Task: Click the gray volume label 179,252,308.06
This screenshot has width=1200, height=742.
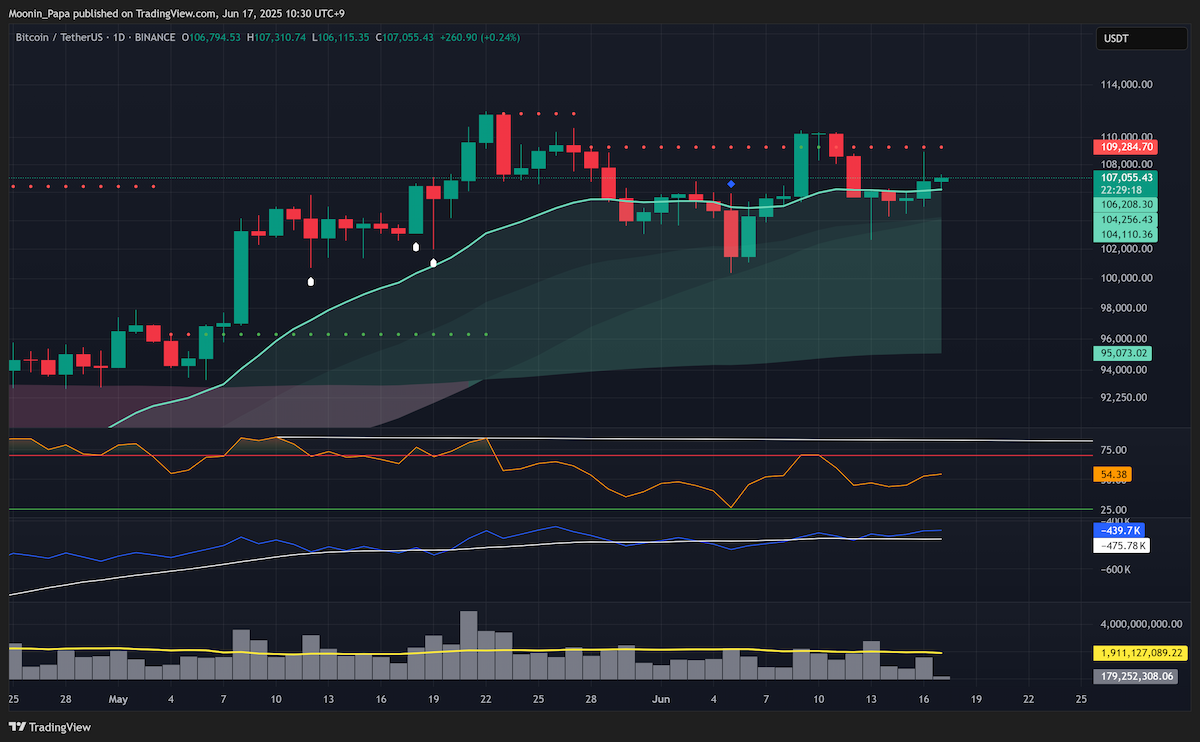Action: coord(1135,676)
